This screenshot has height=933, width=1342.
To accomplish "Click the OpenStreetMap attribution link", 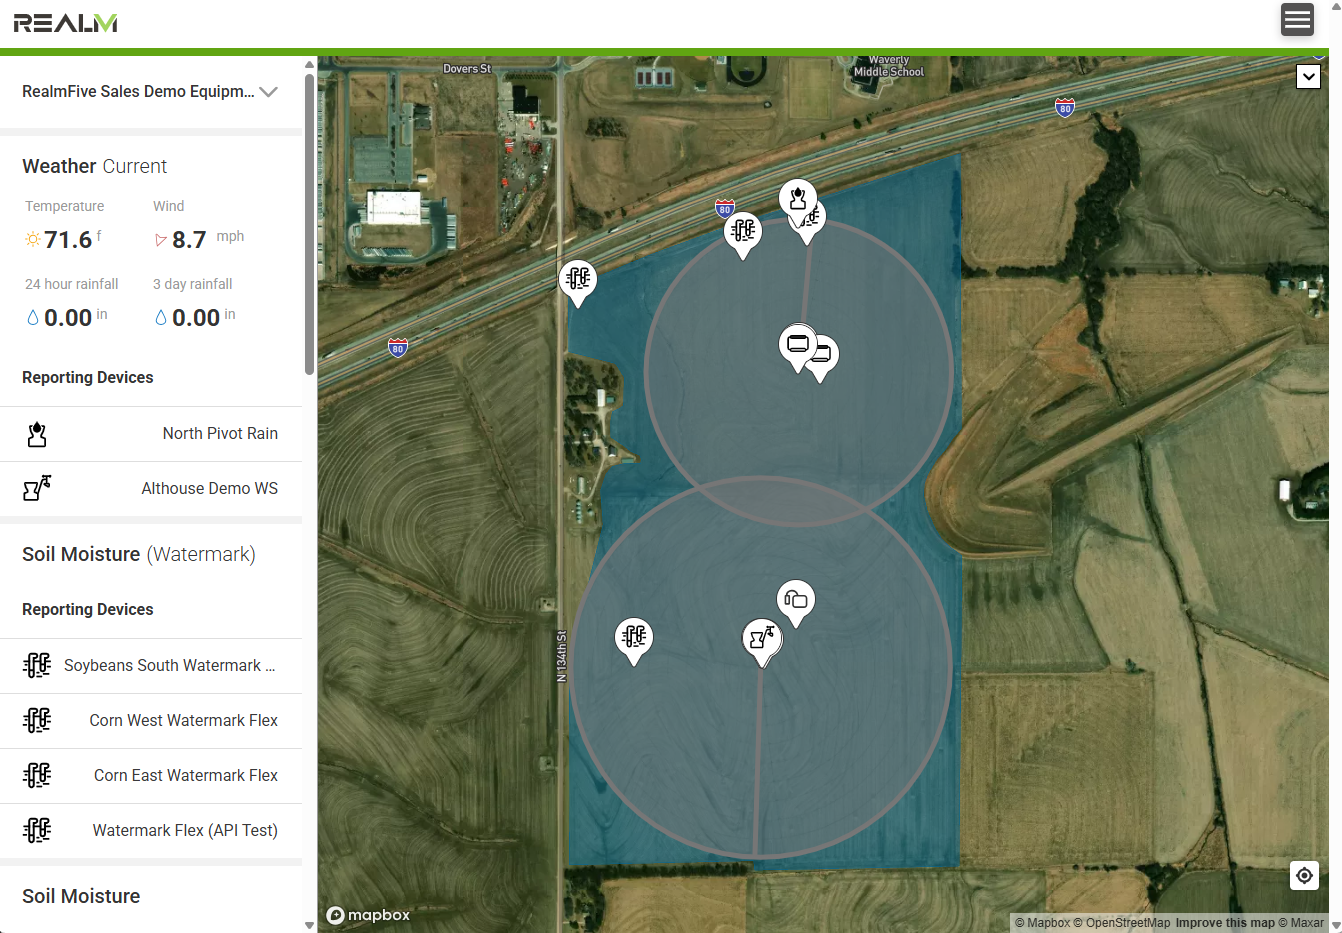I will [1125, 923].
